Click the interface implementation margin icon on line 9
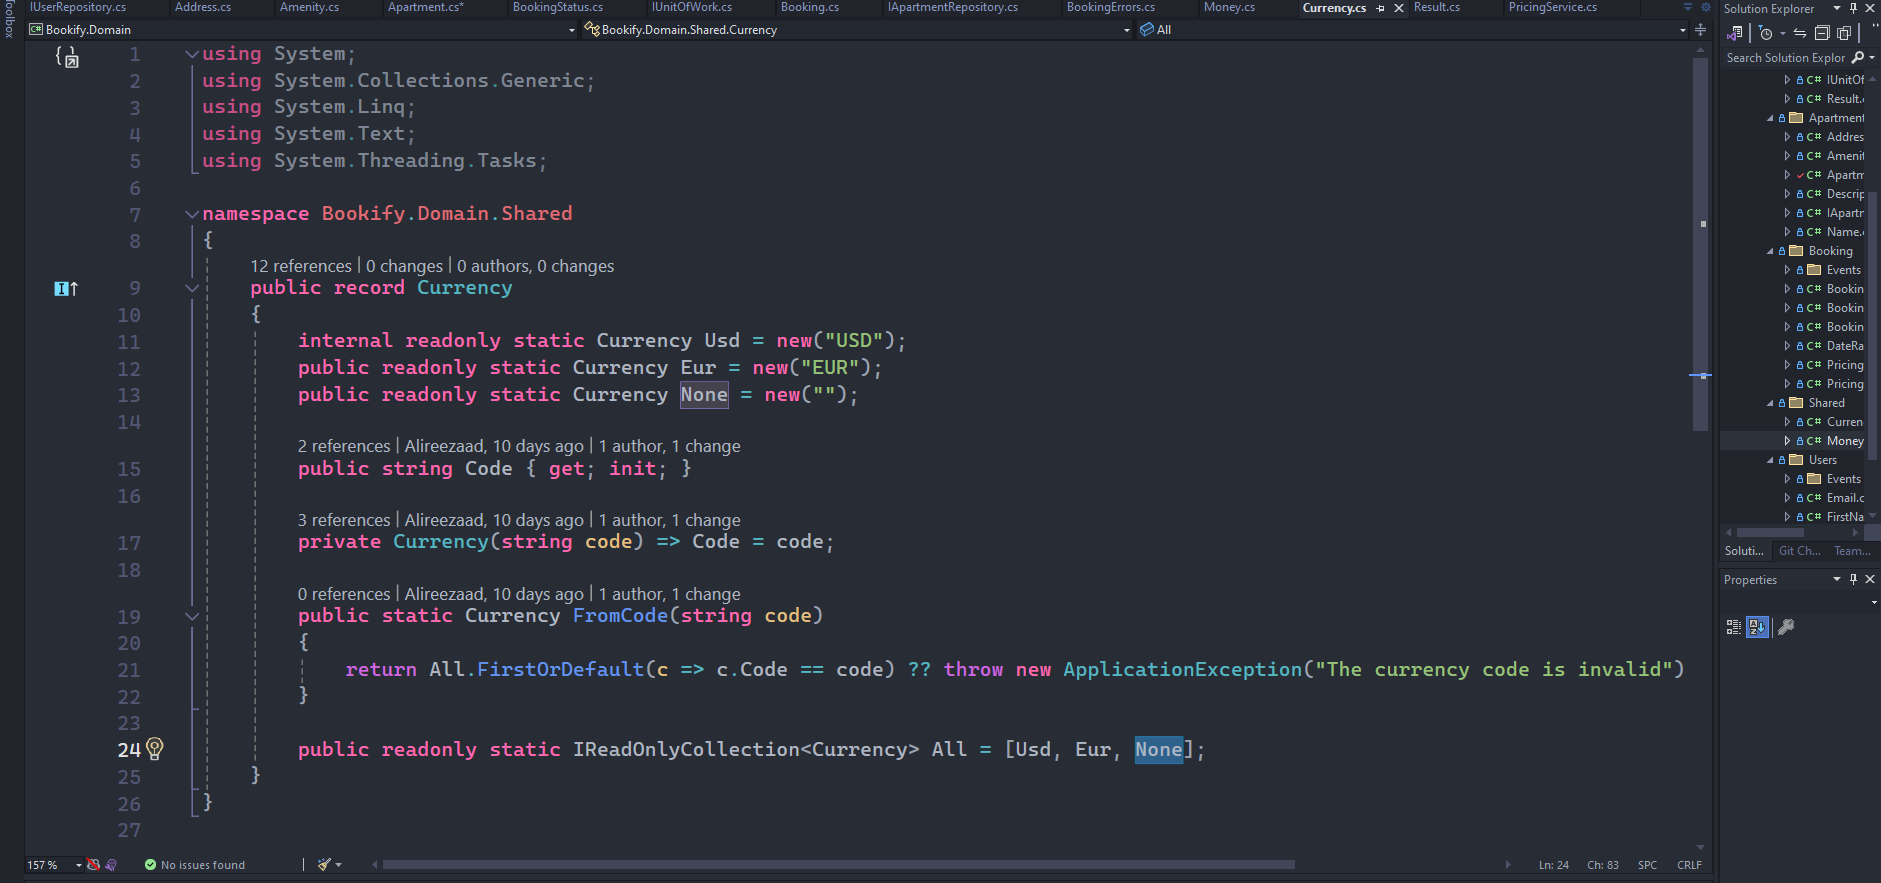Screen dimensions: 1881x883 click(65, 288)
